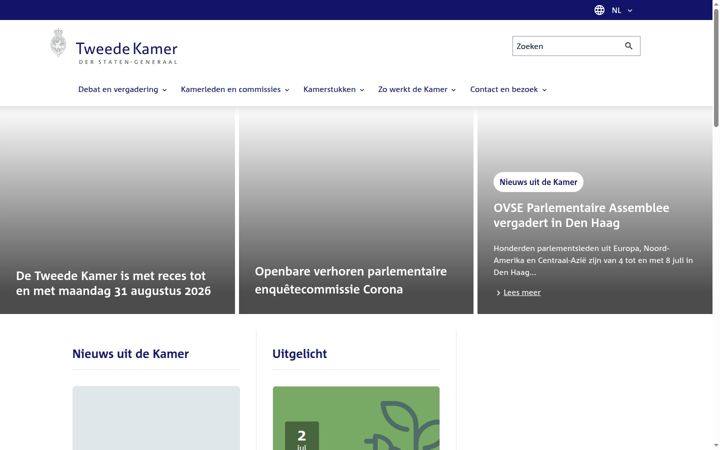720x450 pixels.
Task: Open Contact en bezoek menu
Action: click(x=508, y=90)
